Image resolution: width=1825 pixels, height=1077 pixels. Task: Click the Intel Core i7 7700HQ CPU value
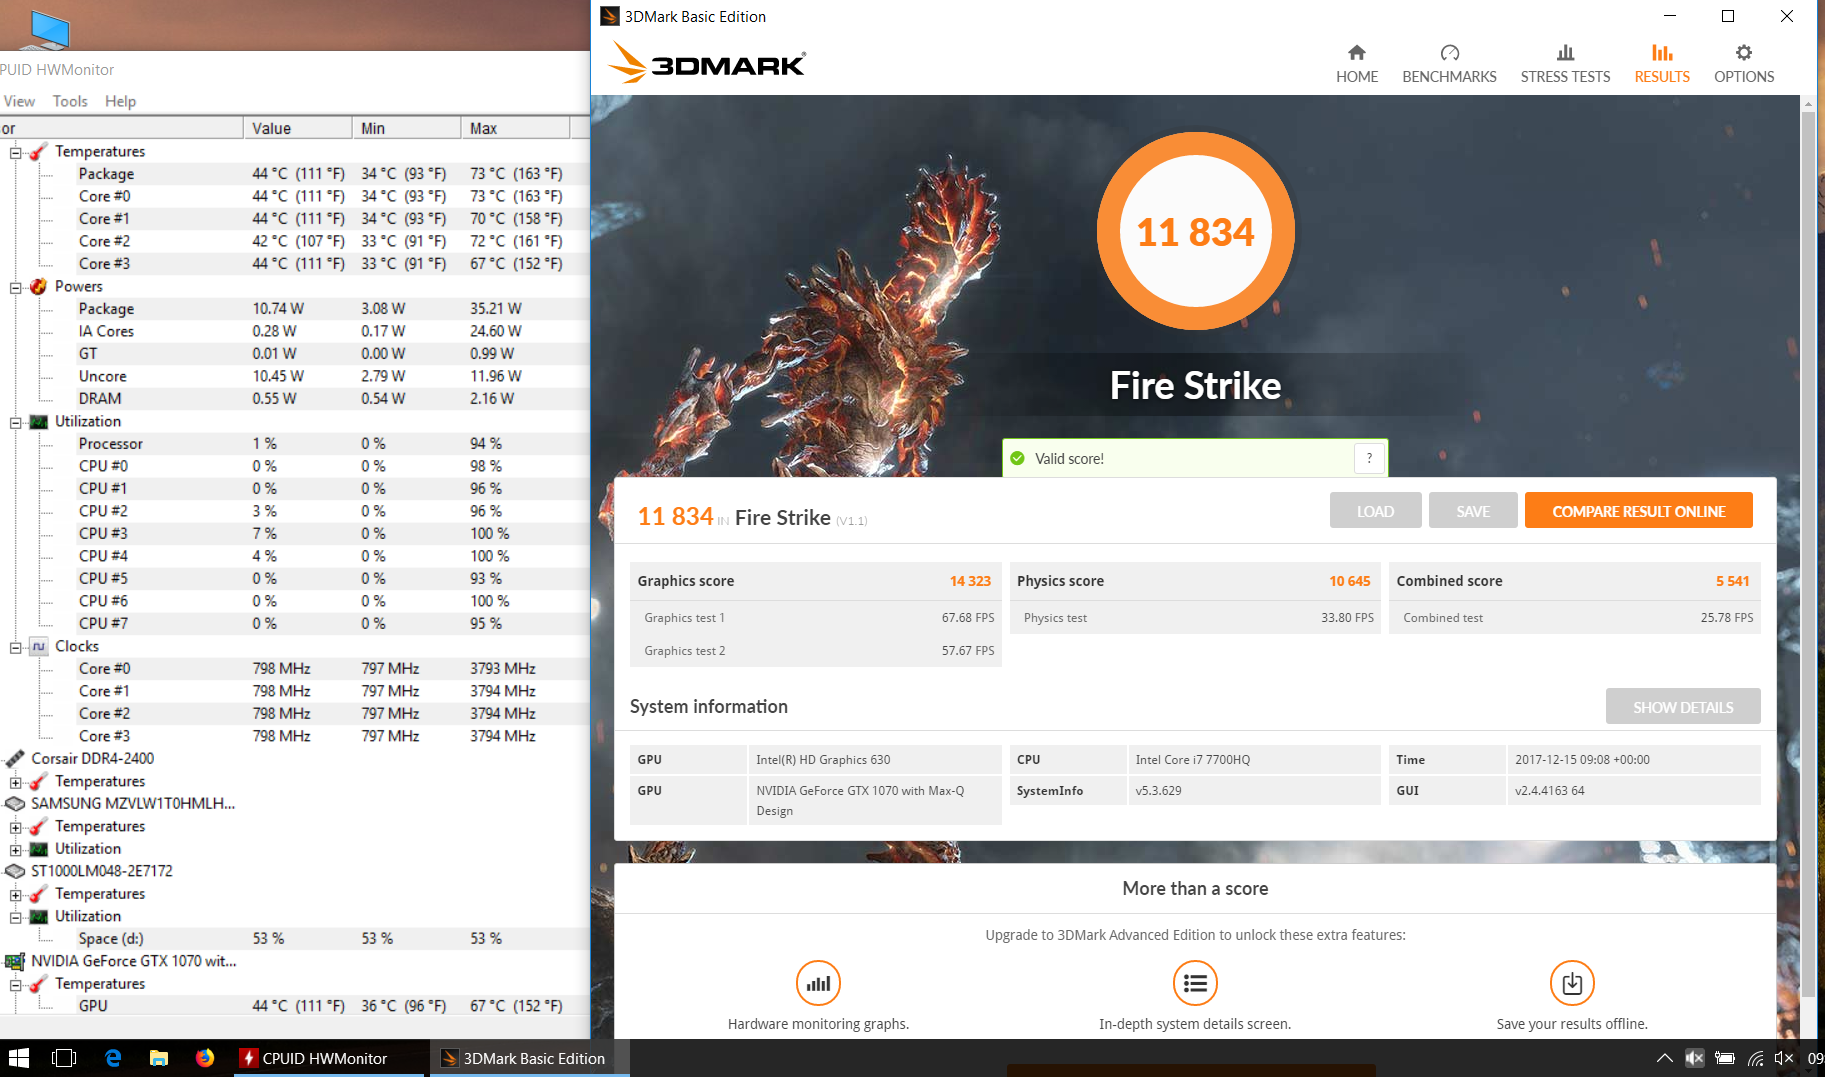tap(1192, 760)
